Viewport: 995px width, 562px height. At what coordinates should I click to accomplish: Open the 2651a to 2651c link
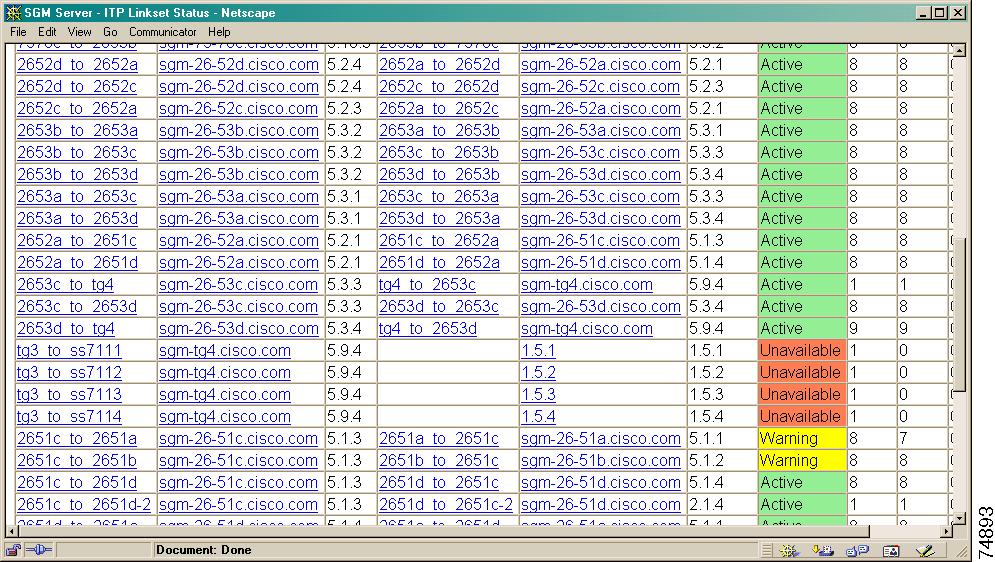point(438,439)
